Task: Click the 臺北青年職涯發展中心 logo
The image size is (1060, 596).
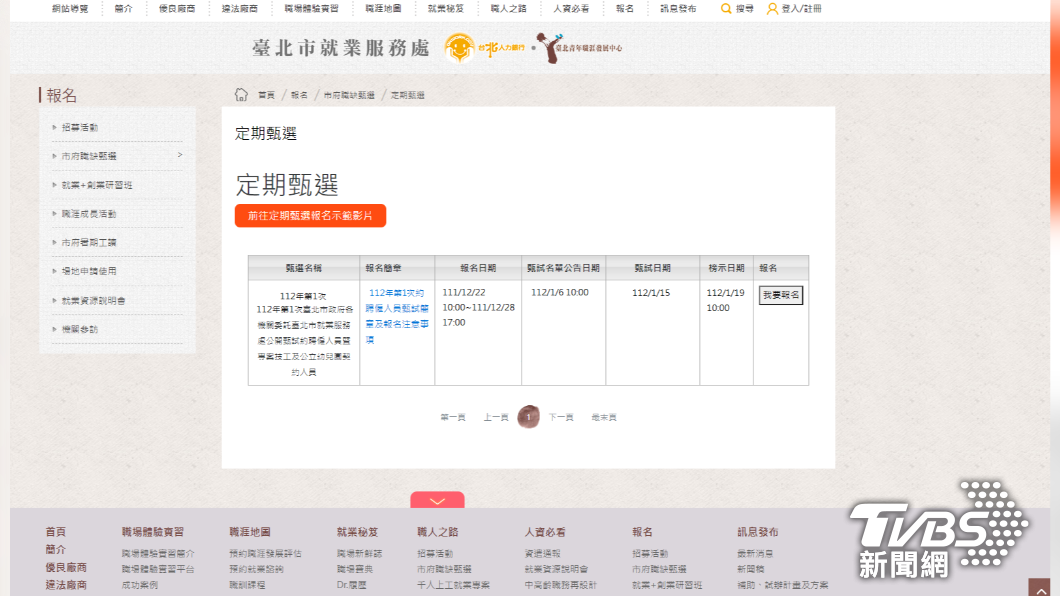Action: [579, 48]
